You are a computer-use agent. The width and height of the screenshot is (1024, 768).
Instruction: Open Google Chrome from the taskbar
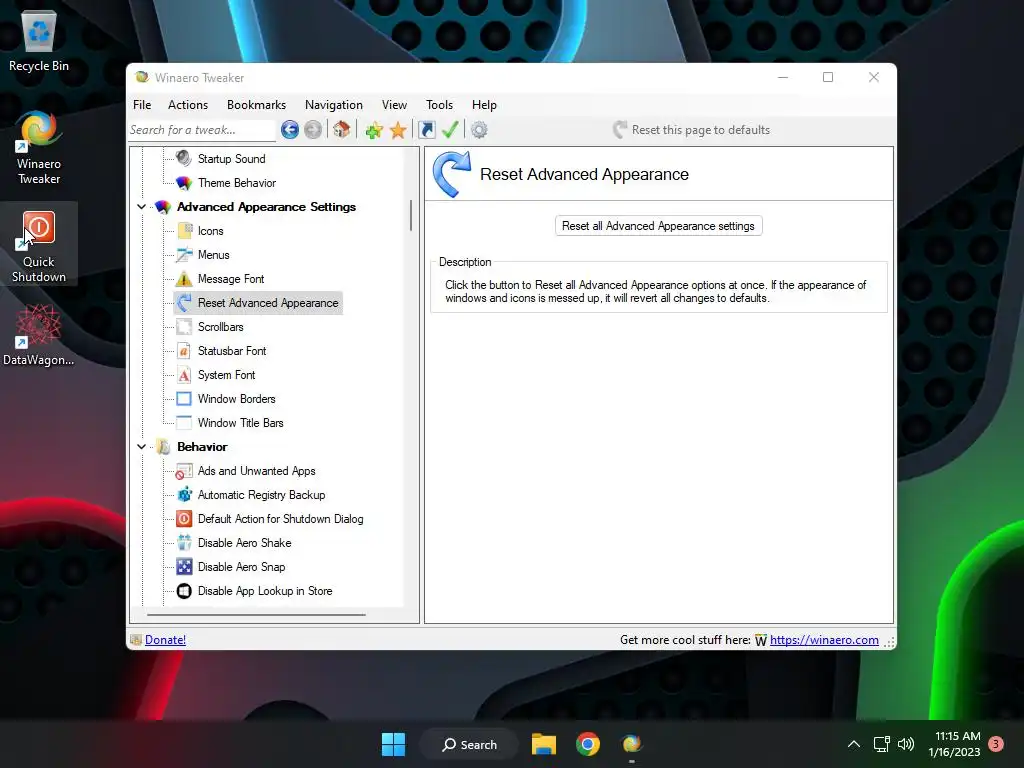coord(588,744)
